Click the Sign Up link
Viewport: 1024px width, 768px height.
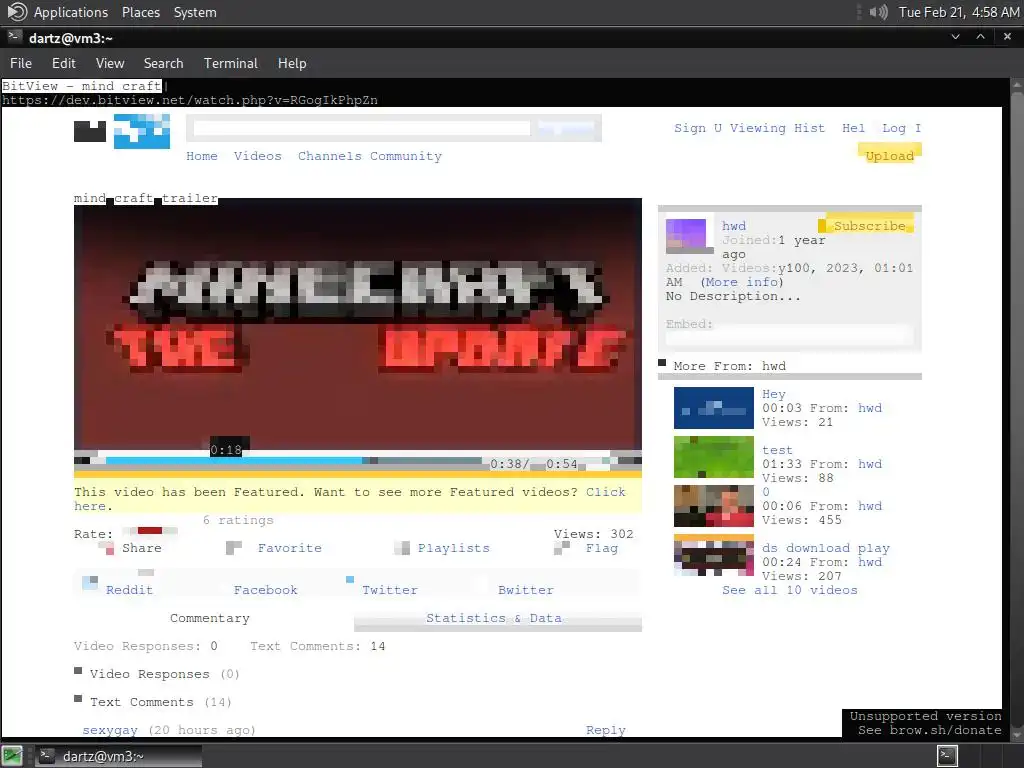pyautogui.click(x=697, y=128)
